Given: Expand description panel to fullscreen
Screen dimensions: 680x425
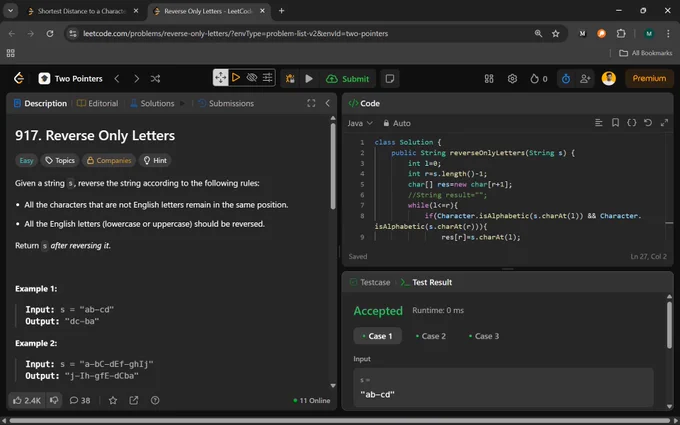Looking at the screenshot, I should (311, 103).
